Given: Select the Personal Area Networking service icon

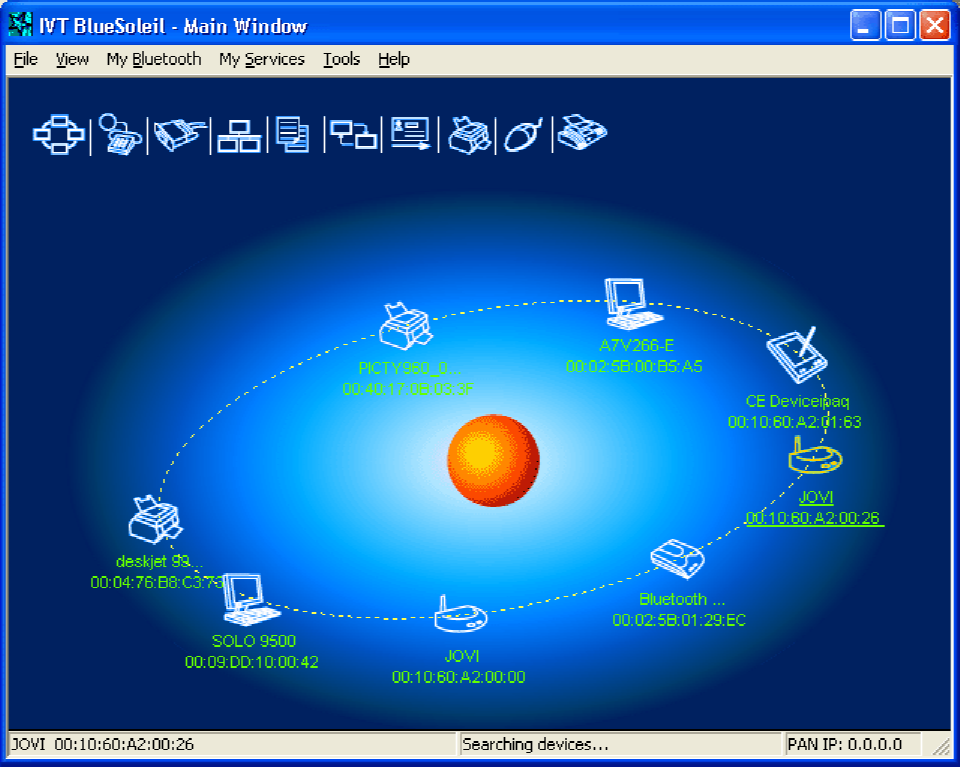Looking at the screenshot, I should [x=59, y=134].
